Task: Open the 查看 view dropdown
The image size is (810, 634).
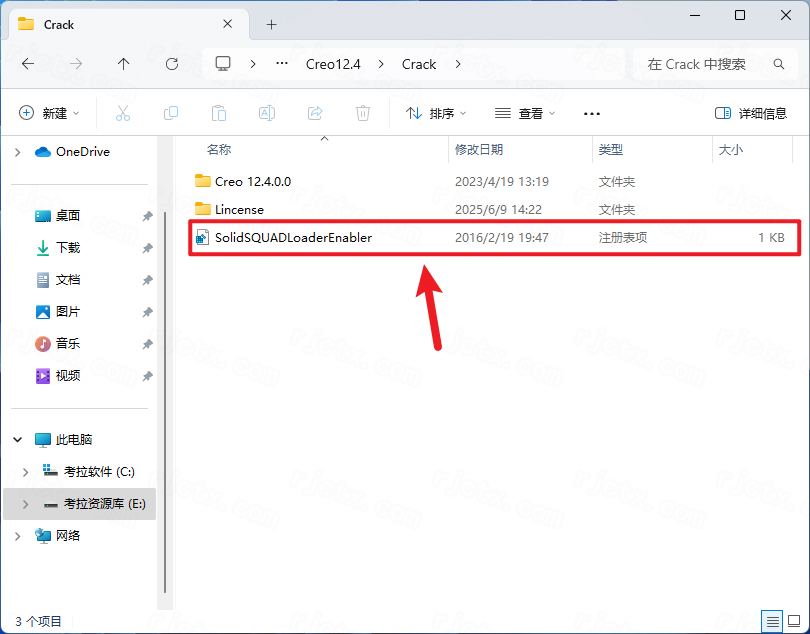Action: (525, 113)
